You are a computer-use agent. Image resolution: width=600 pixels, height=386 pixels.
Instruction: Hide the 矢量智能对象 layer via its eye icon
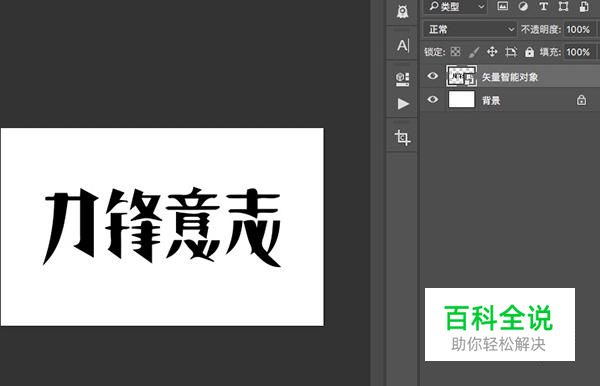click(x=432, y=76)
